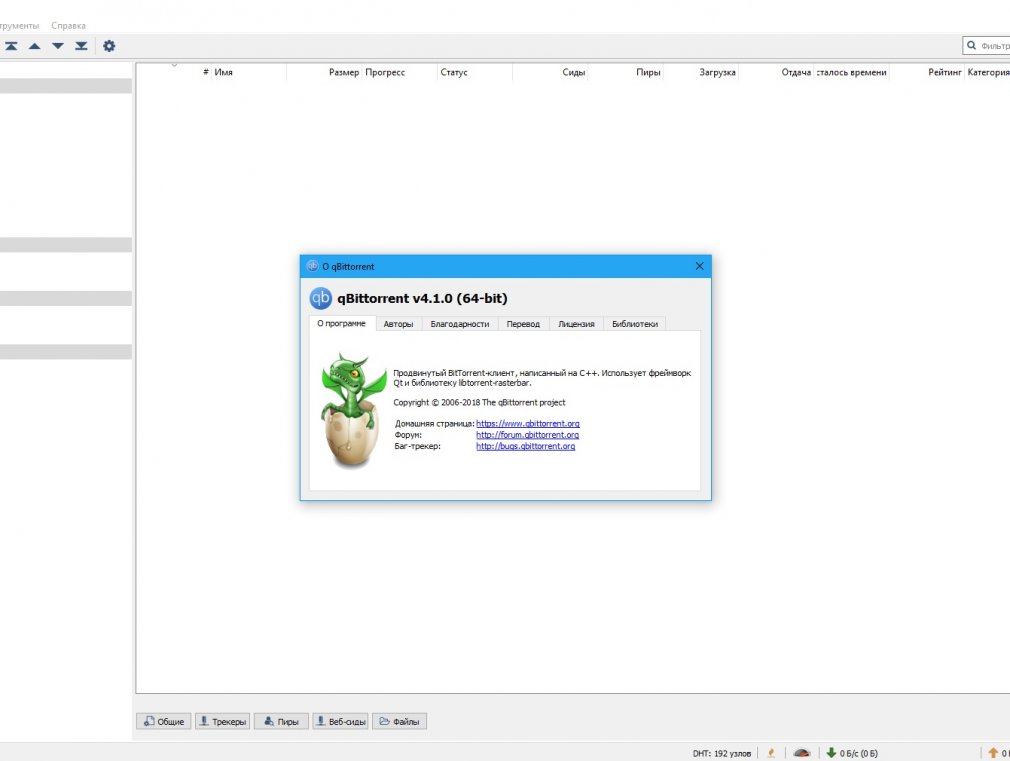The height and width of the screenshot is (761, 1010).
Task: Sort torrents by Рейтинг column
Action: click(927, 72)
